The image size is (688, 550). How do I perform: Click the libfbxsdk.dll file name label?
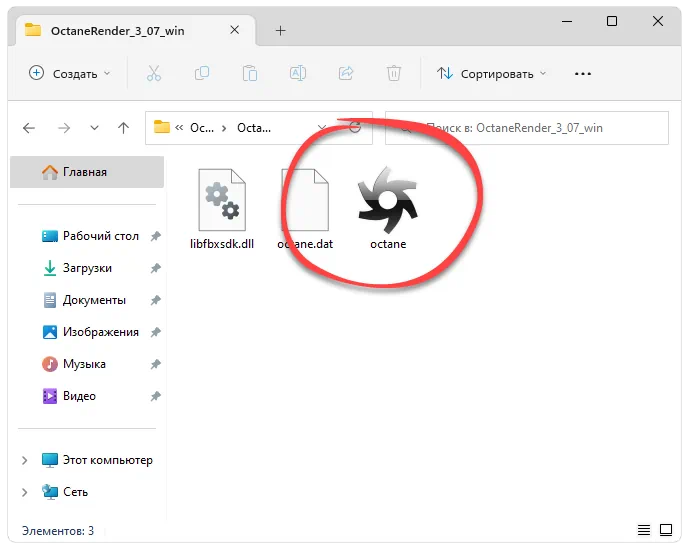[x=222, y=244]
